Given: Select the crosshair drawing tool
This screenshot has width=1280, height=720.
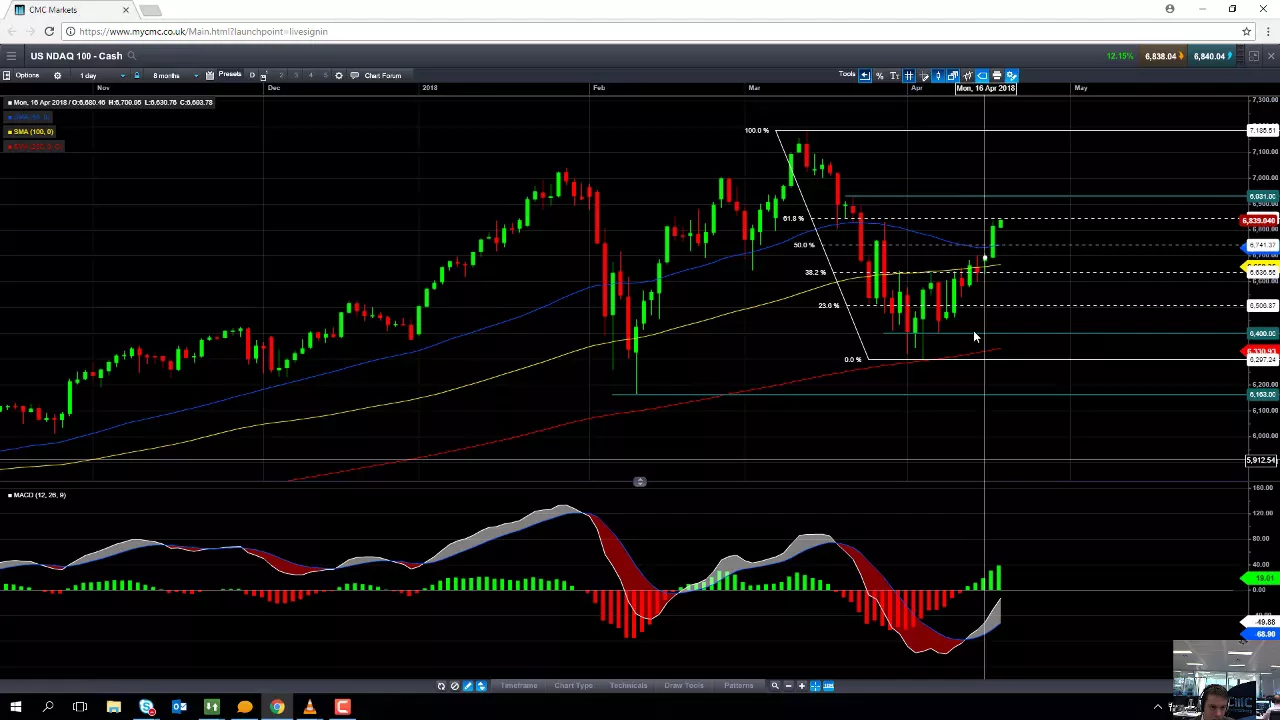Looking at the screenshot, I should click(924, 76).
